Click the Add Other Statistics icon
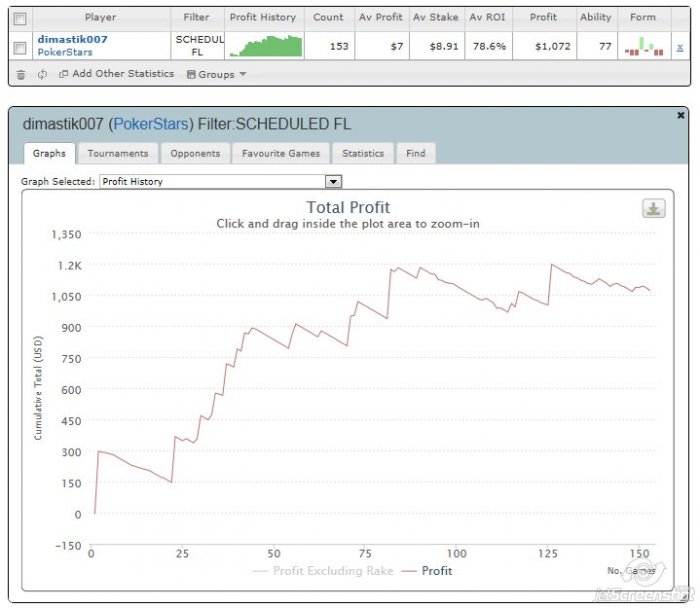Screen dimensions: 700x608 [x=63, y=74]
